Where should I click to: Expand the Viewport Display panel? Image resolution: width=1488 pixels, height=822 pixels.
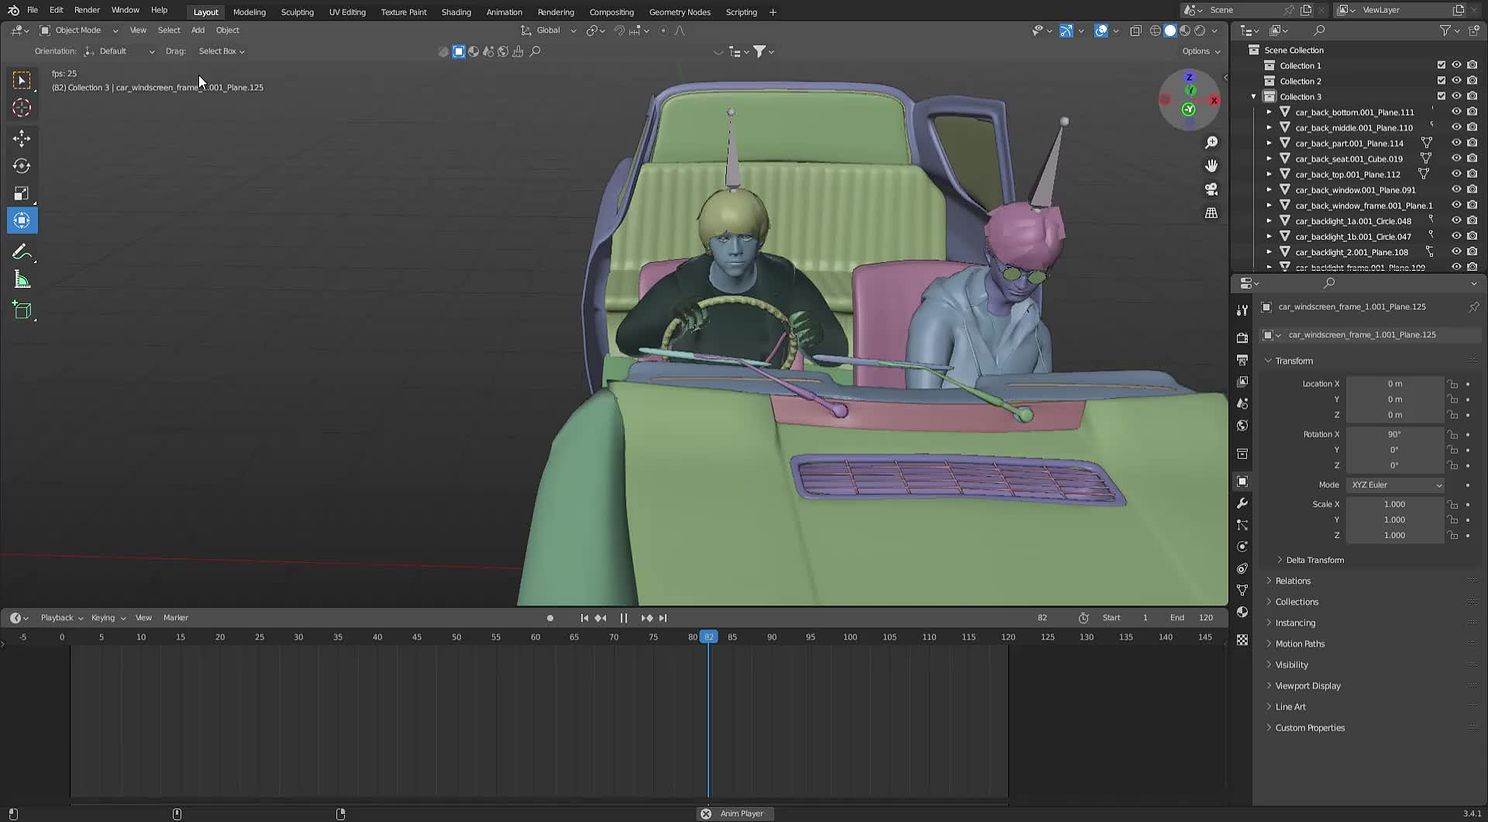click(1307, 686)
